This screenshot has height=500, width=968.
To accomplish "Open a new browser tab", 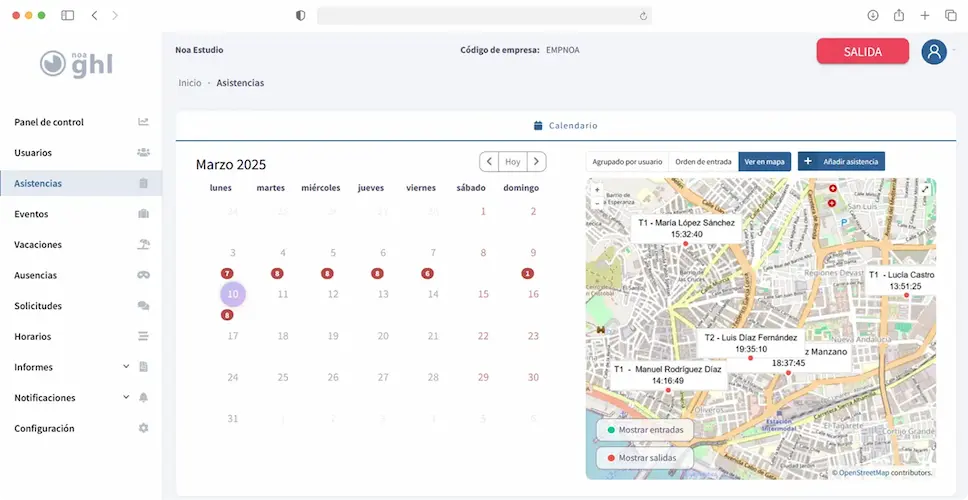I will coord(925,15).
